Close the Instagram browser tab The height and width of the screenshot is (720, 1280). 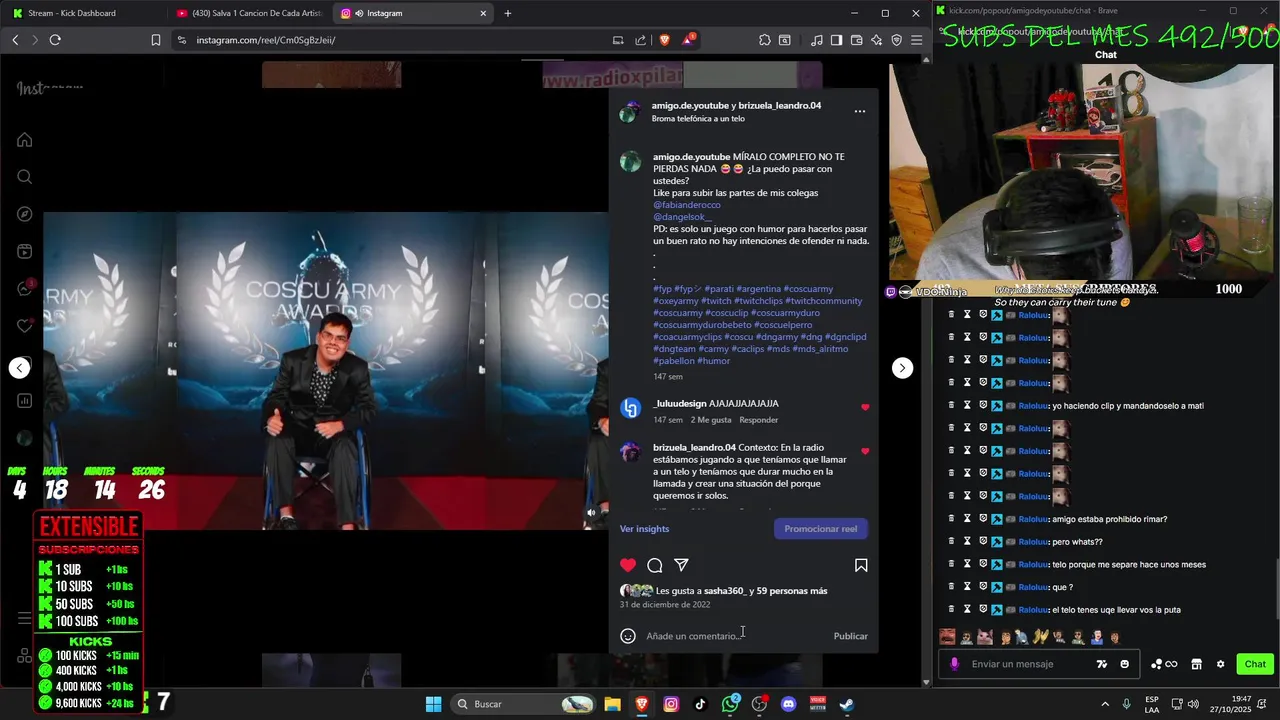tap(483, 13)
